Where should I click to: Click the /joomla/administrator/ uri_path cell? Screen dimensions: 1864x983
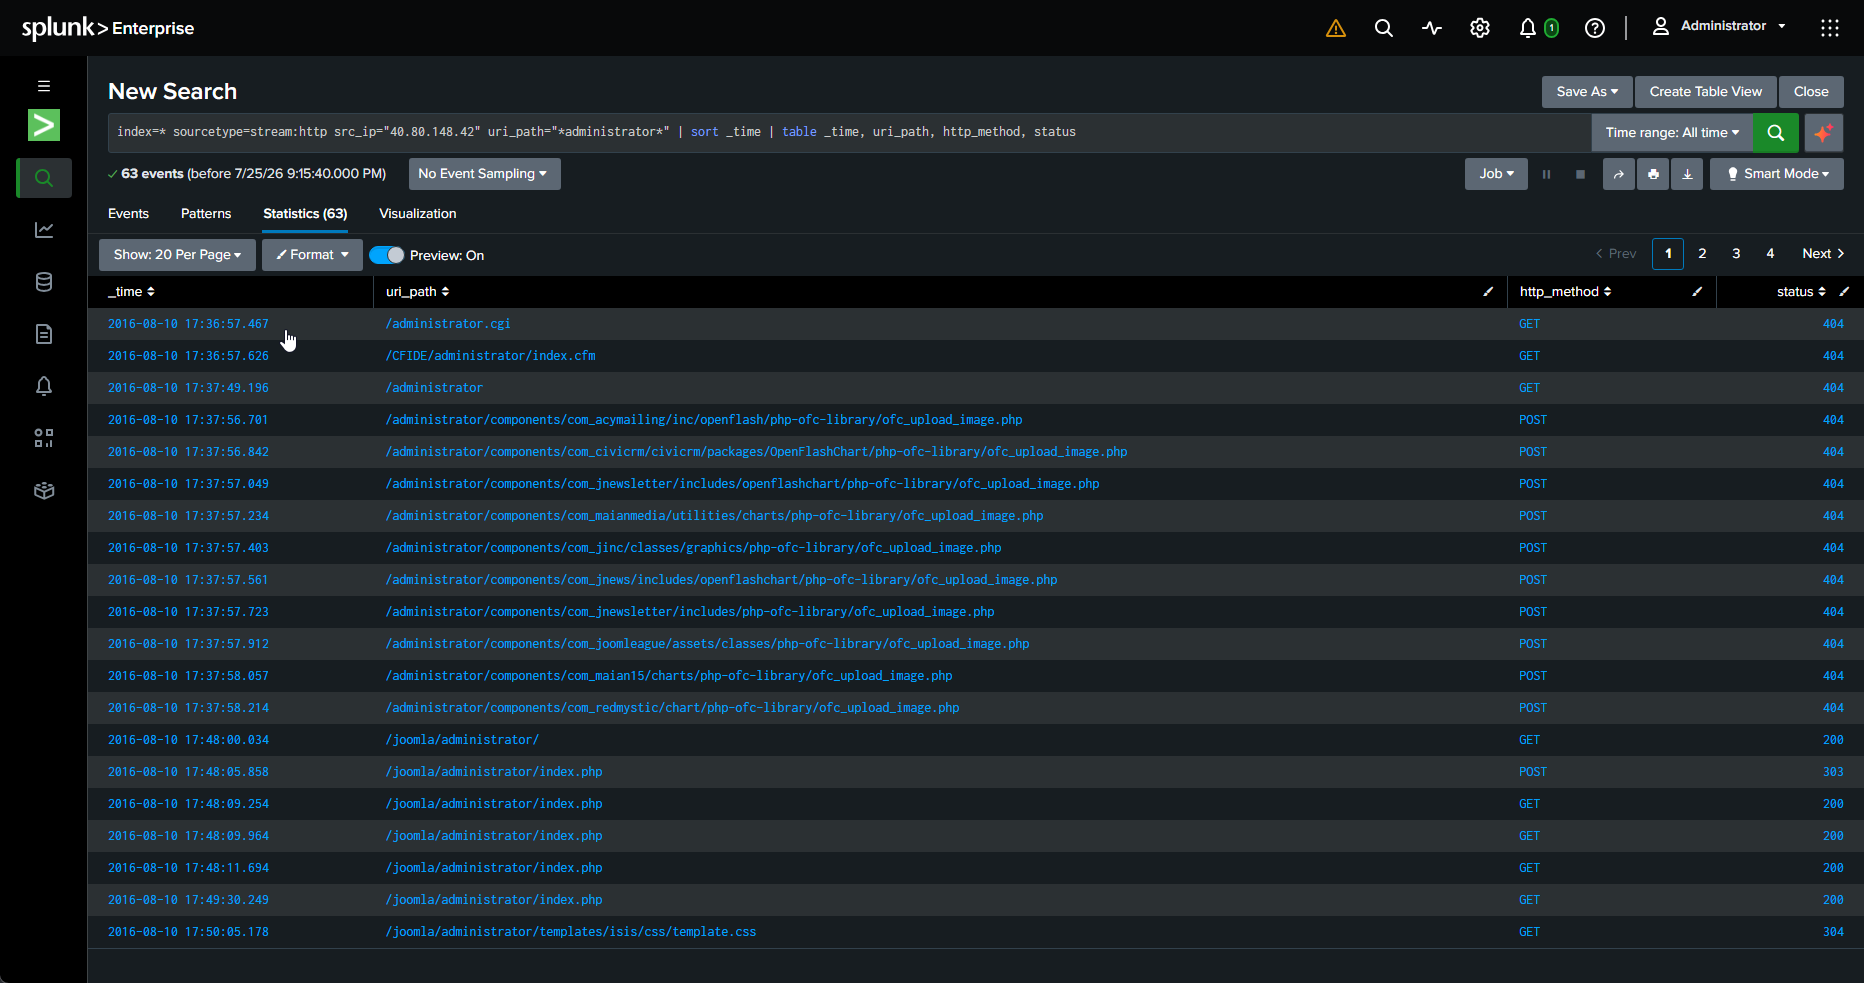462,740
